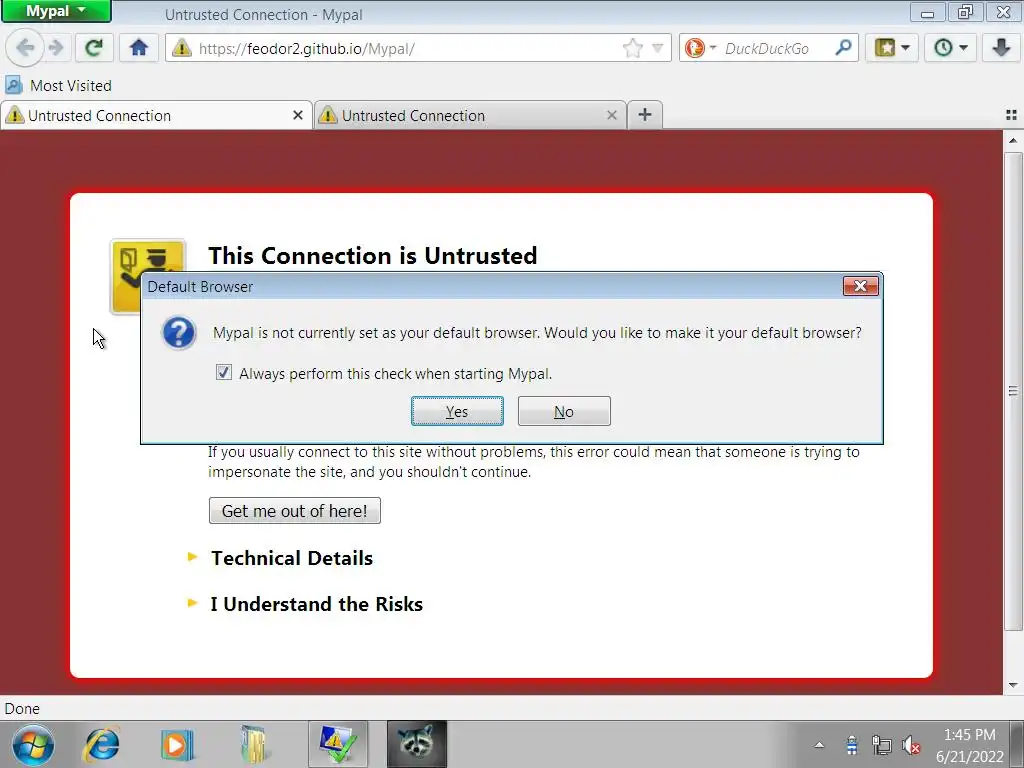The height and width of the screenshot is (768, 1024).
Task: Click the warning site identity icon in address bar
Action: (x=182, y=48)
